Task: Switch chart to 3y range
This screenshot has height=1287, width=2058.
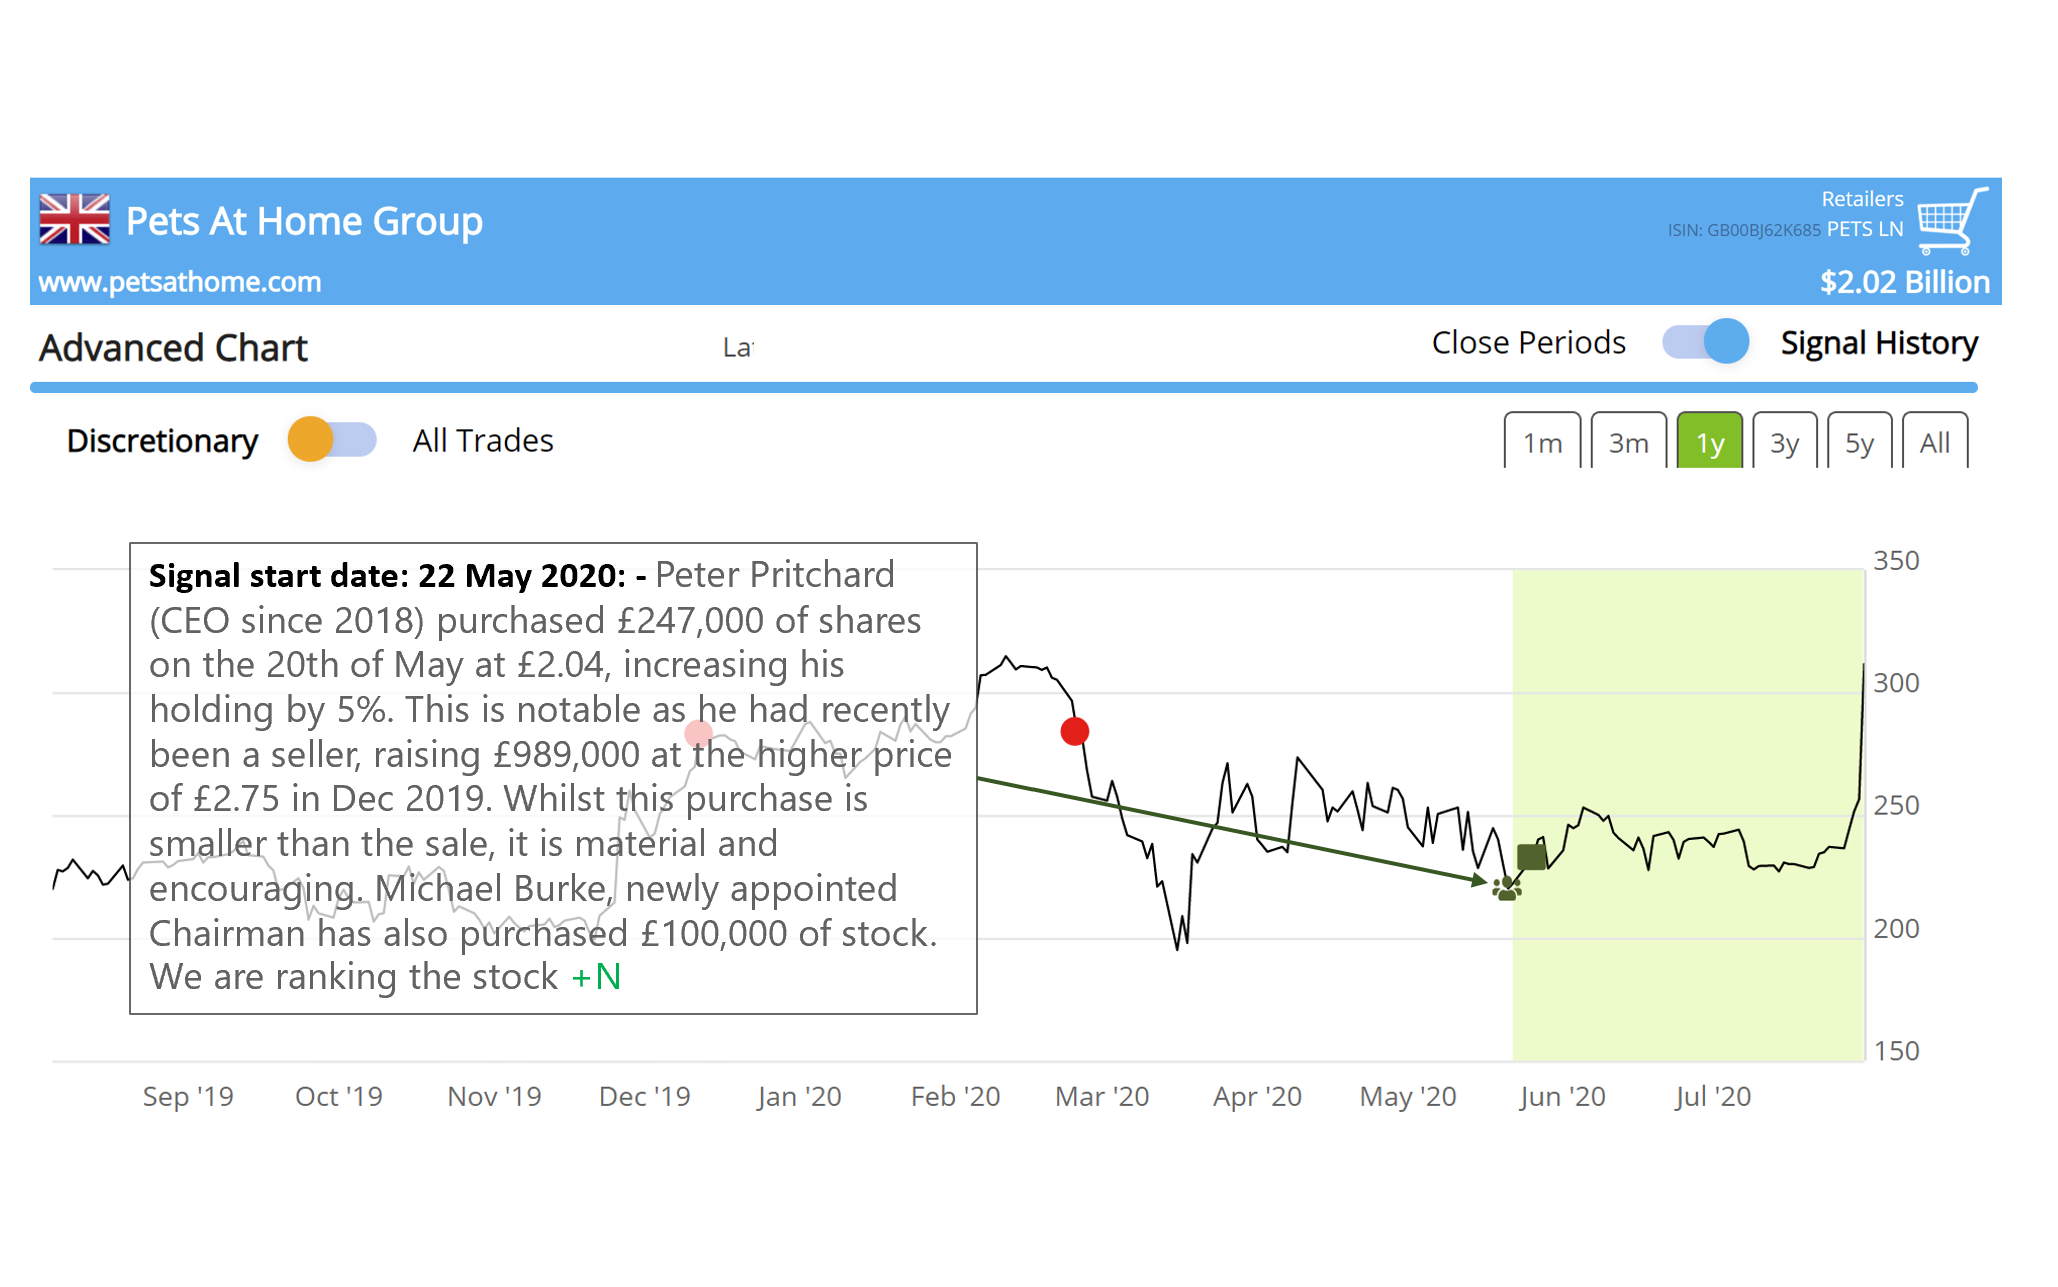Action: 1784,442
